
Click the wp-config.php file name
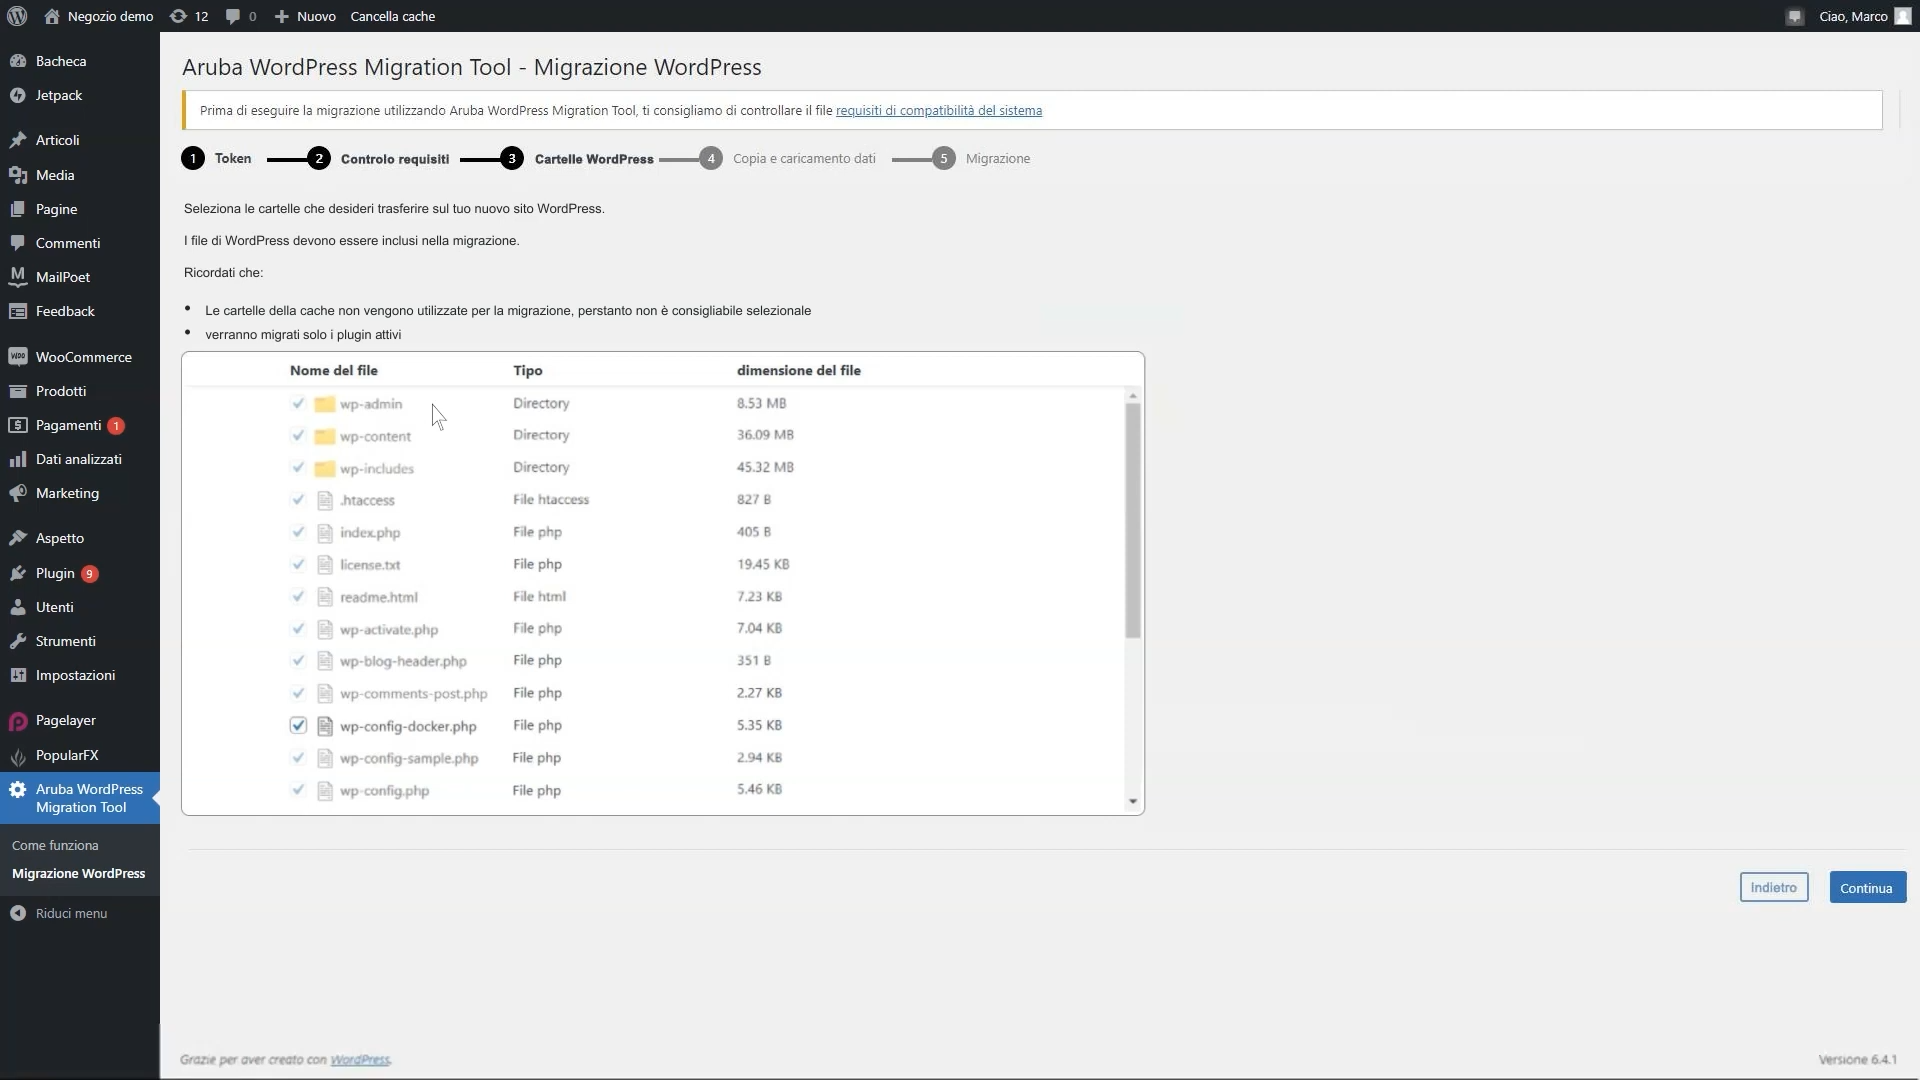(x=384, y=790)
